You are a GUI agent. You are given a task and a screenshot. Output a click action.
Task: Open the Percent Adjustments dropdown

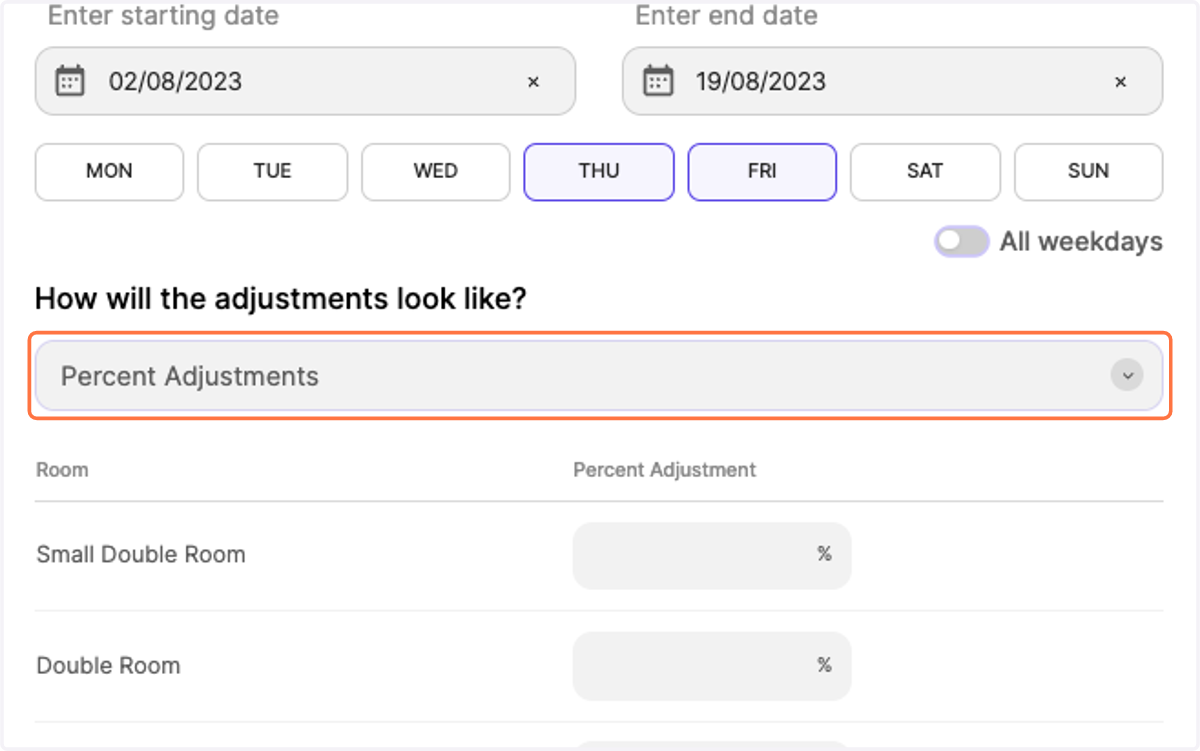pos(599,376)
